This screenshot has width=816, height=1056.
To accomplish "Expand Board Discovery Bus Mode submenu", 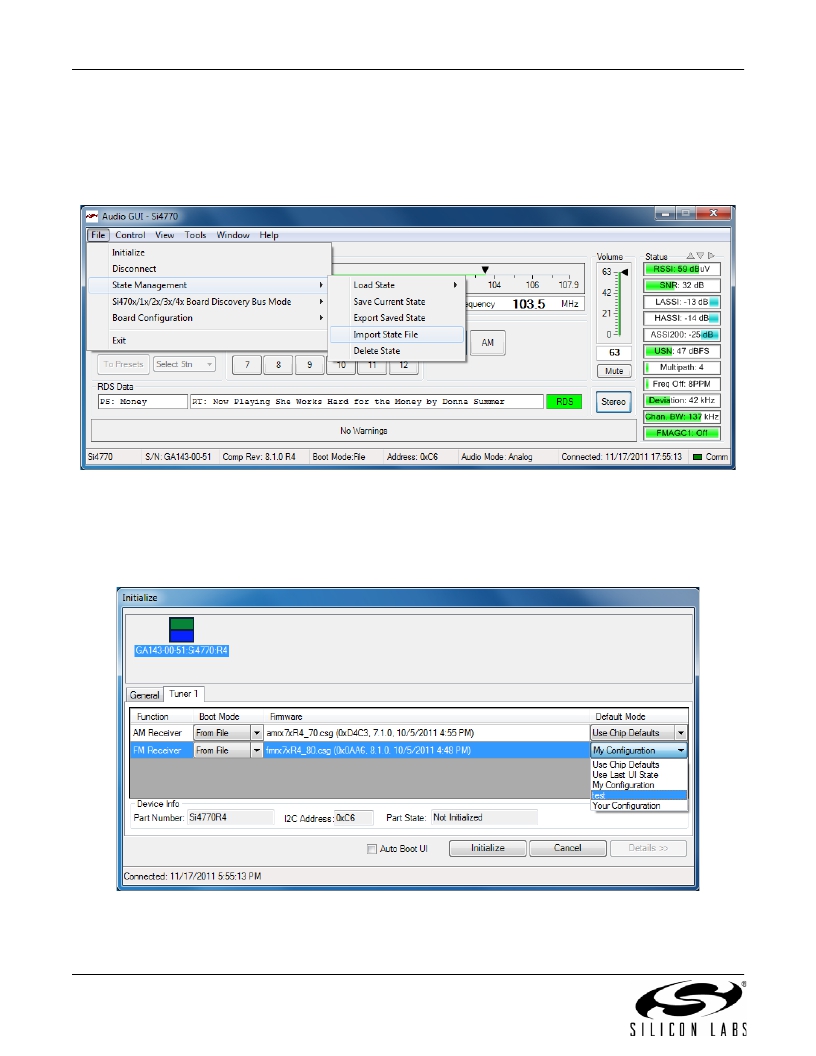I will tap(208, 302).
